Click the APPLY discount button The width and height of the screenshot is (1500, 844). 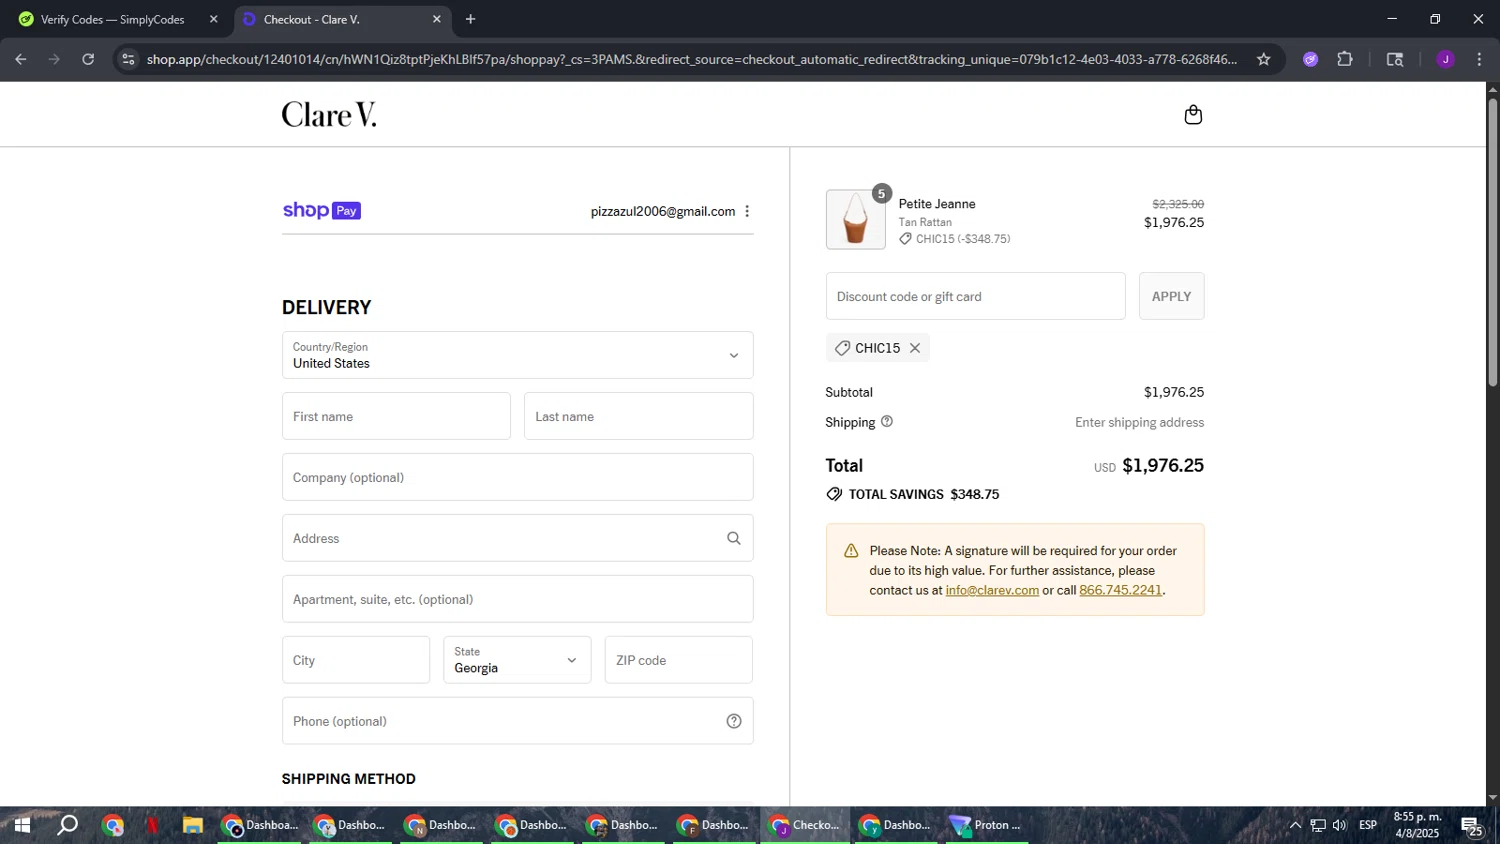(1171, 296)
